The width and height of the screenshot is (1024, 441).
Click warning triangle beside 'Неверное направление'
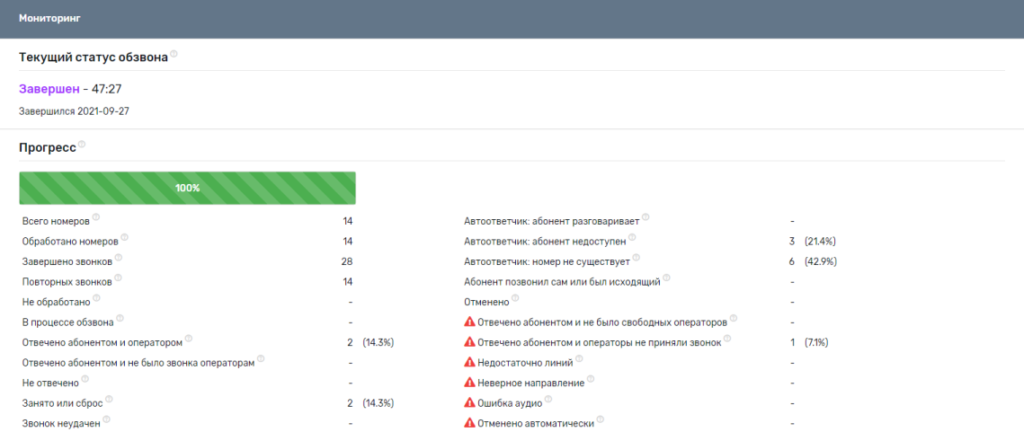click(x=469, y=382)
